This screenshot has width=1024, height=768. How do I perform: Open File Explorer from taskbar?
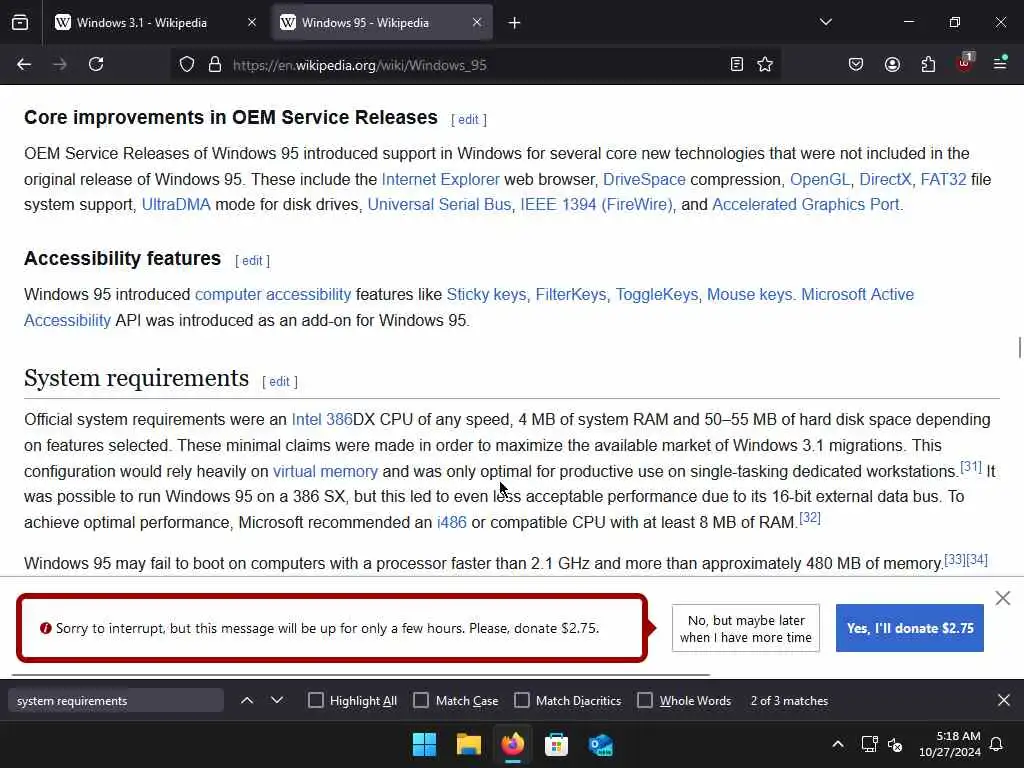(469, 744)
